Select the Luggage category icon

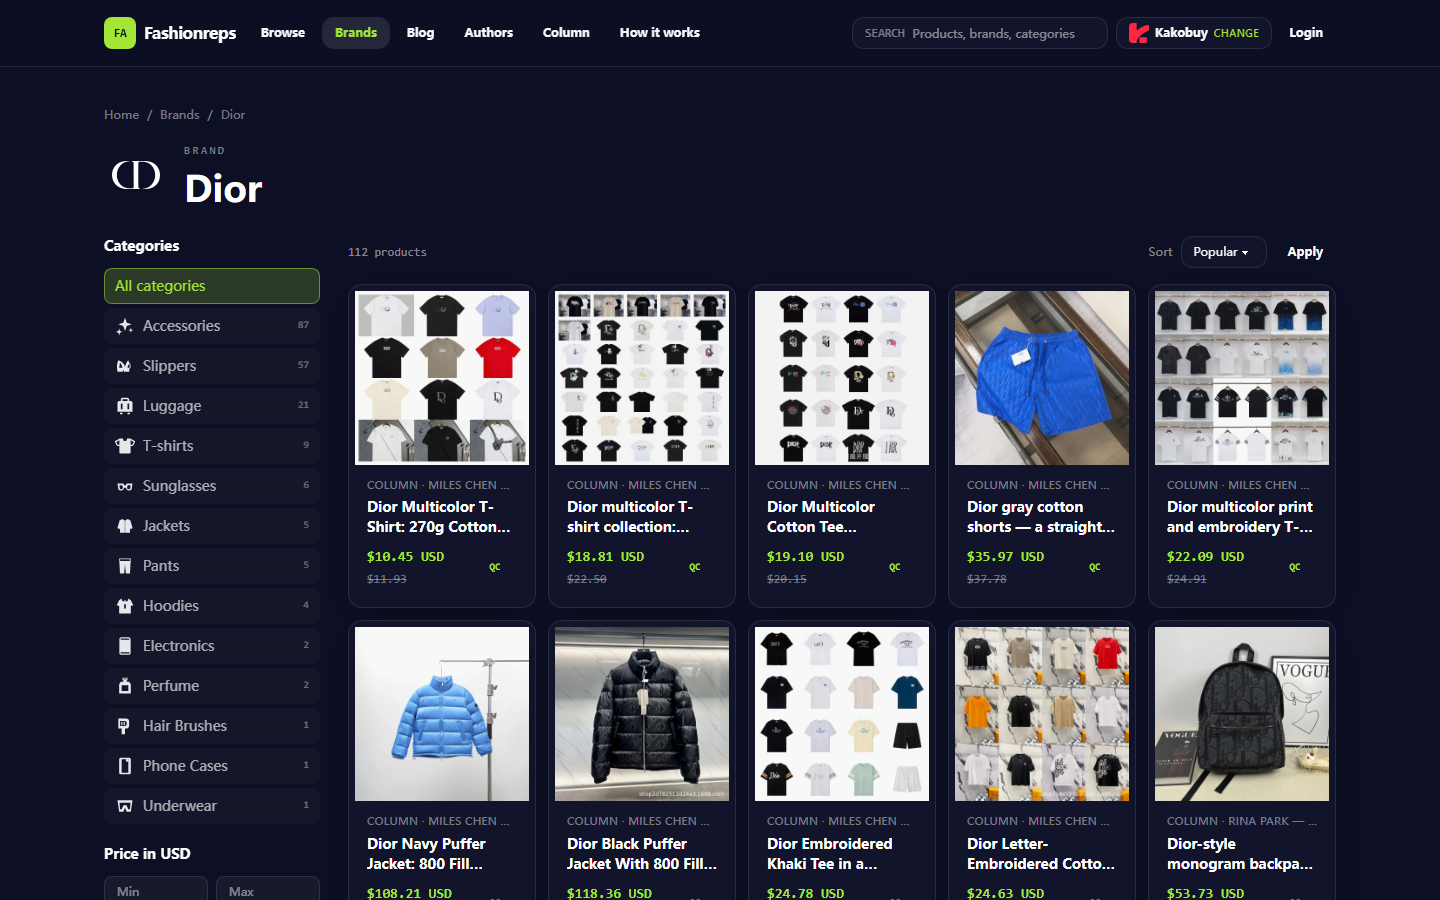[x=125, y=406]
